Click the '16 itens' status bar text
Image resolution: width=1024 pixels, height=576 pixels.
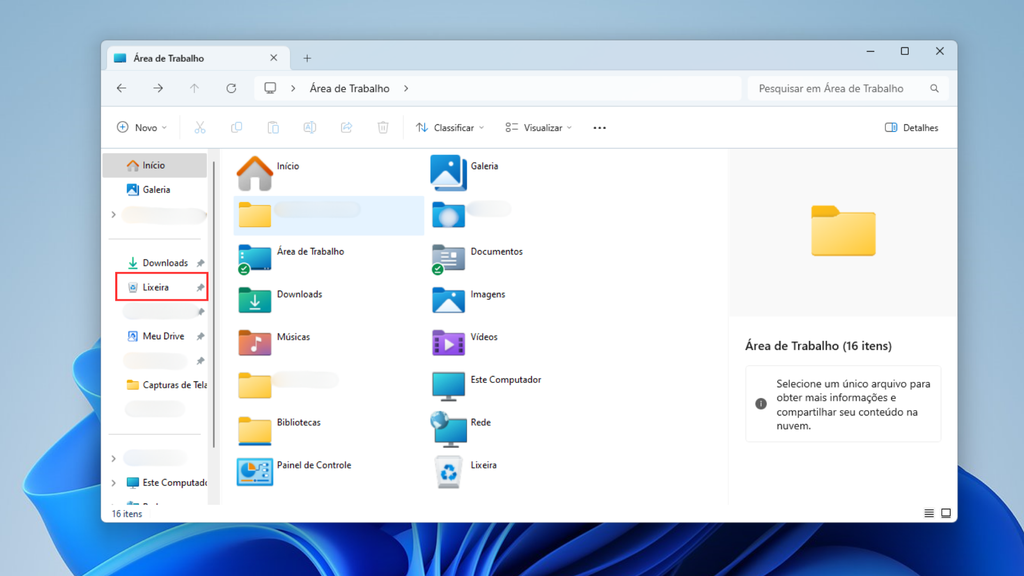[x=127, y=513]
